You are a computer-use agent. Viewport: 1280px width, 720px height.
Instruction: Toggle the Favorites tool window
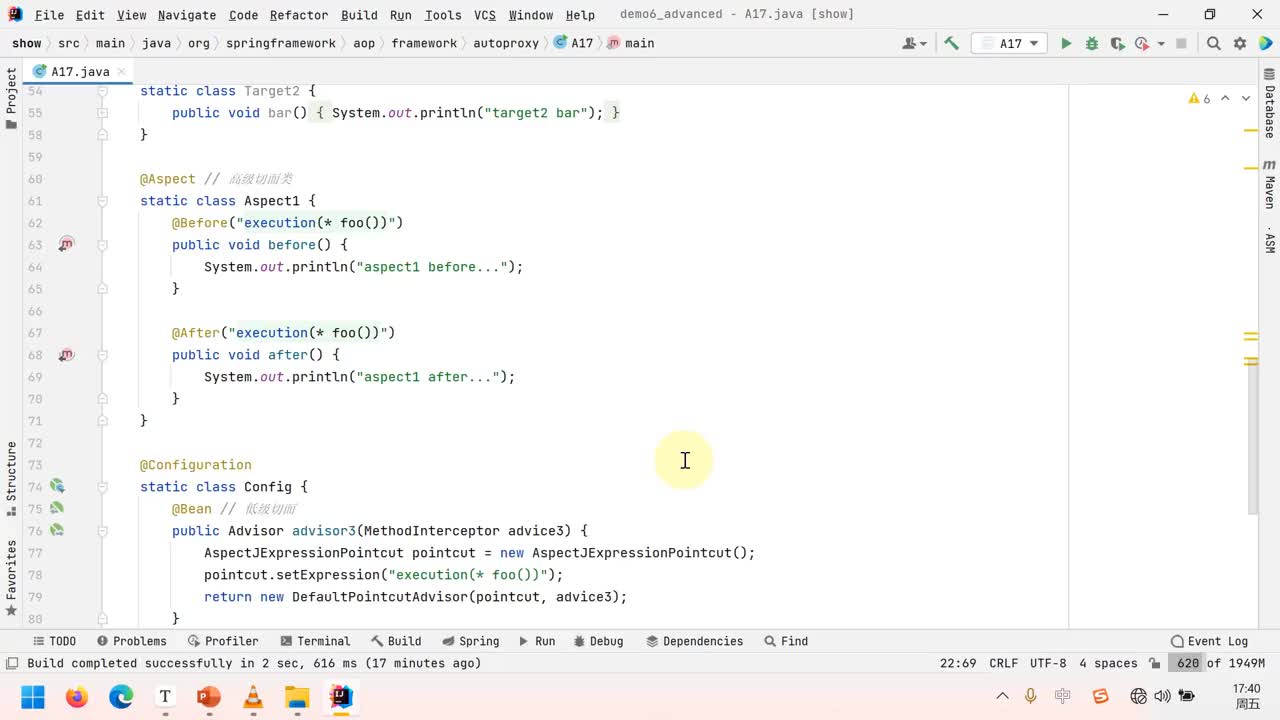pos(11,578)
